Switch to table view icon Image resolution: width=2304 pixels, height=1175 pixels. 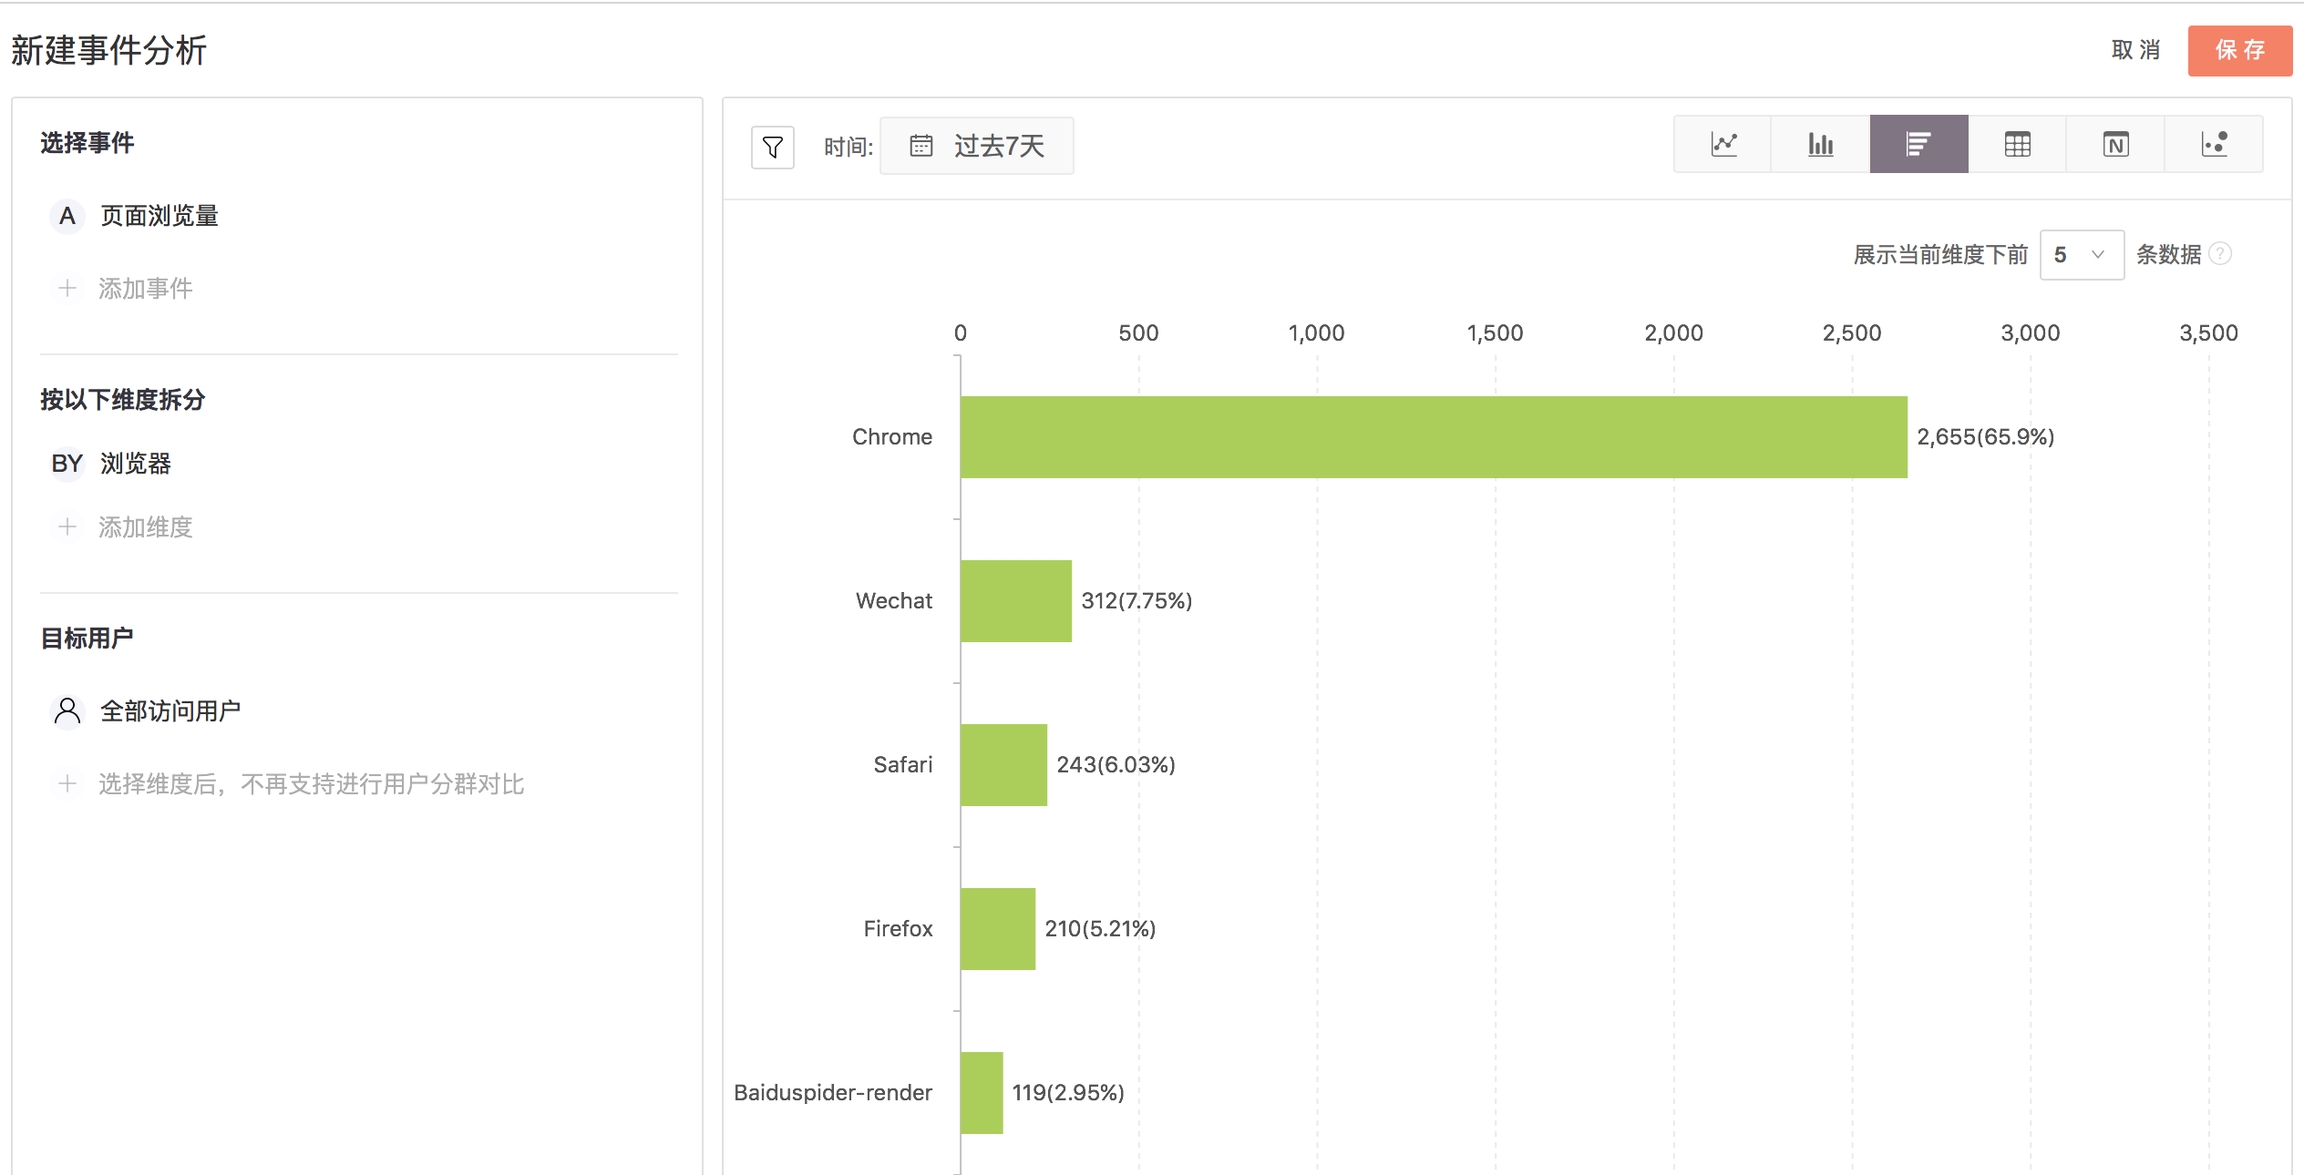(2017, 145)
